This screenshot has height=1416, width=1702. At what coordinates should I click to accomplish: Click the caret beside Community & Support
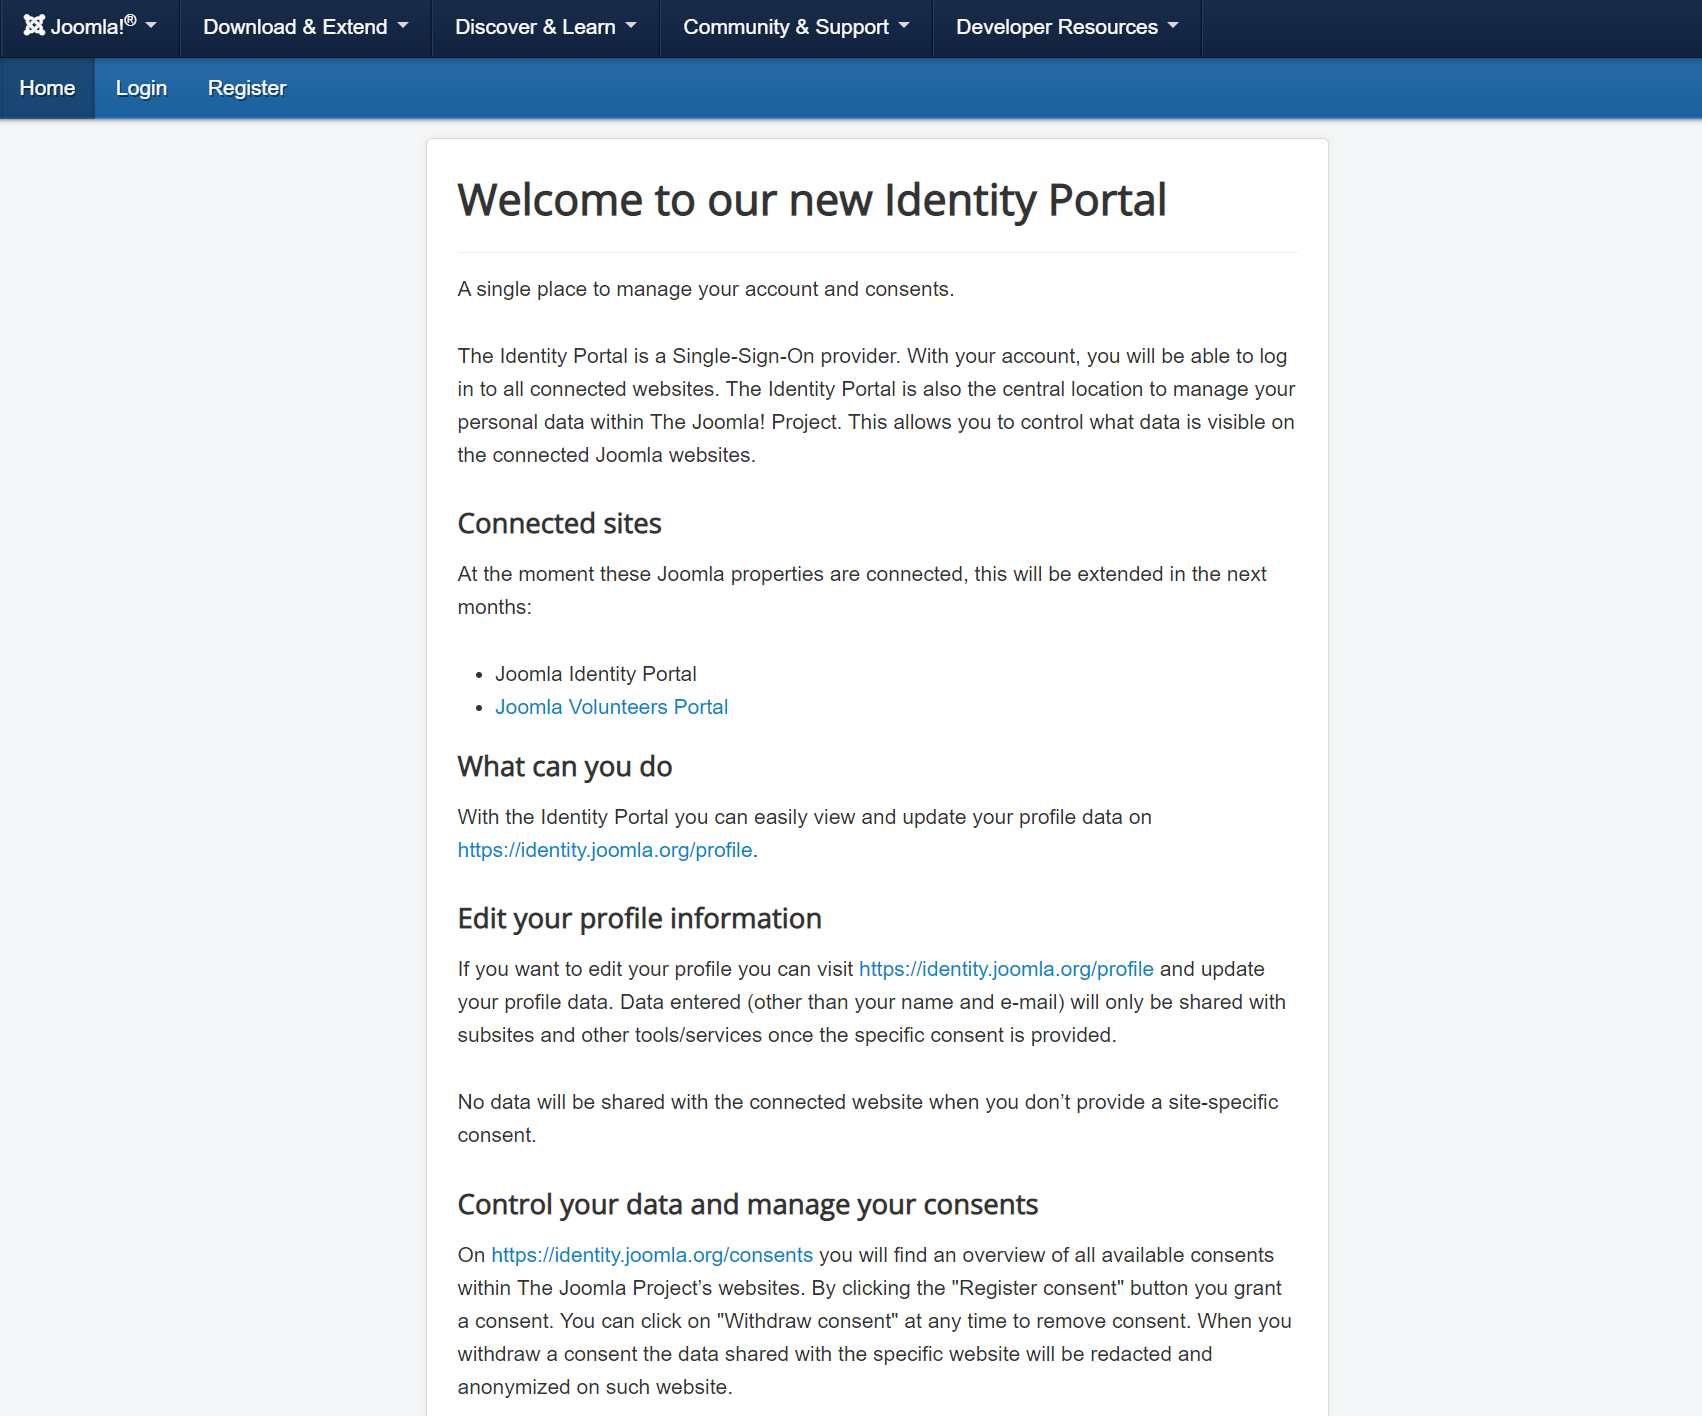coord(904,26)
